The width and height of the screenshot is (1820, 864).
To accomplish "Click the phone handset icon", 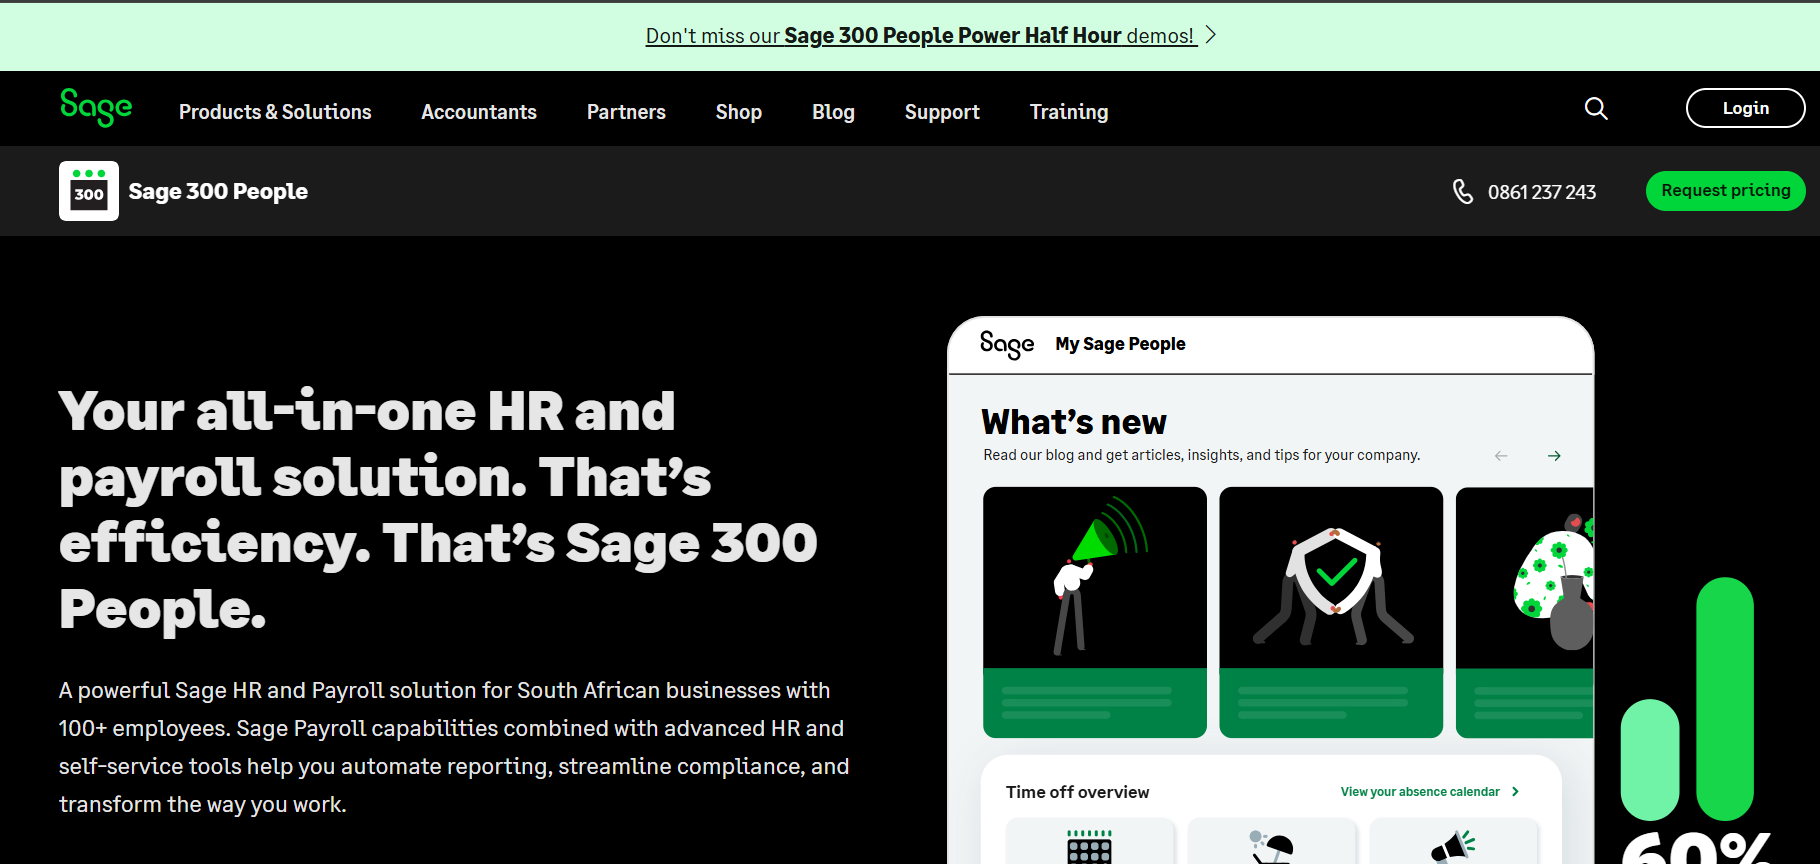I will click(1463, 191).
